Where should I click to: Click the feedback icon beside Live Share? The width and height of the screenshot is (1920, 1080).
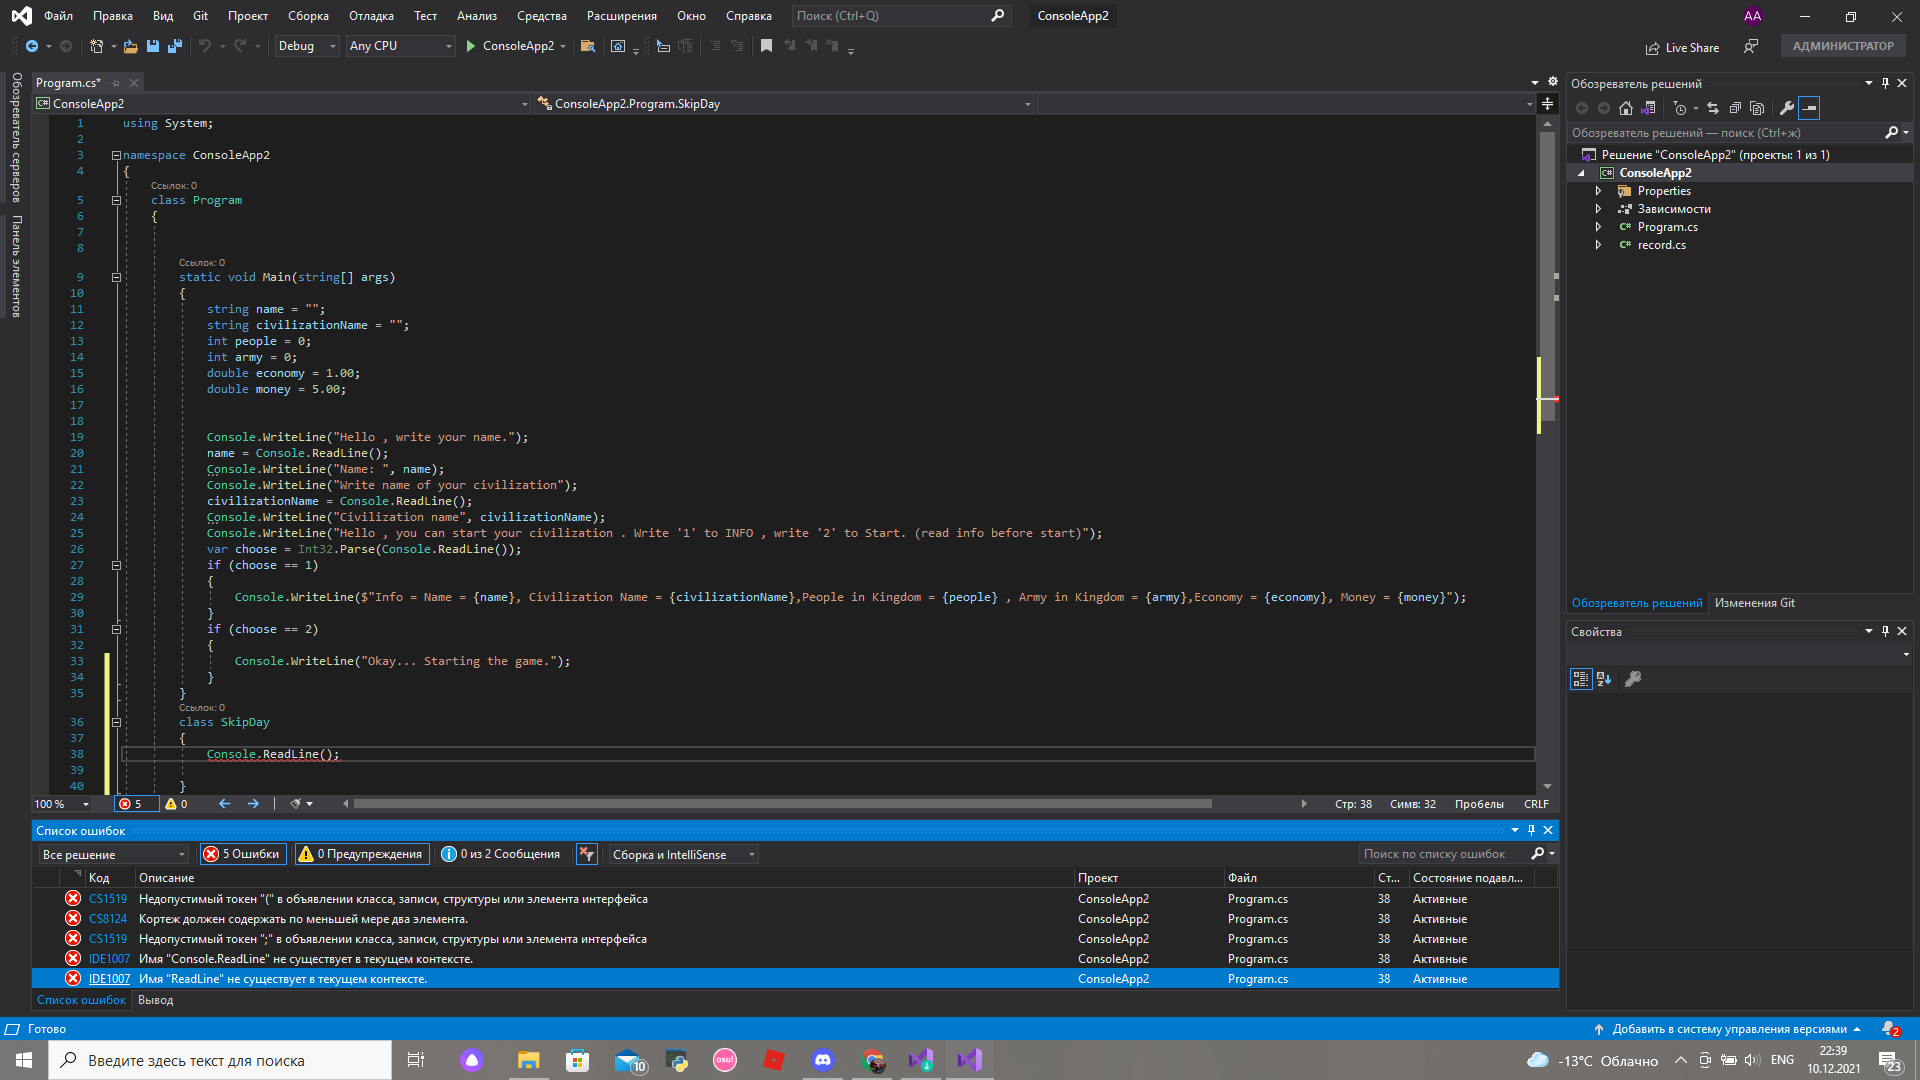click(1751, 47)
